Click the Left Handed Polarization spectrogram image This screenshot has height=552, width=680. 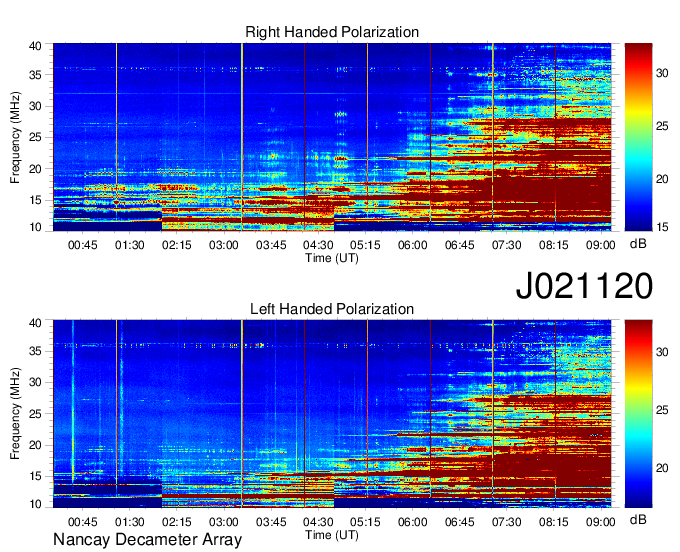[x=332, y=414]
